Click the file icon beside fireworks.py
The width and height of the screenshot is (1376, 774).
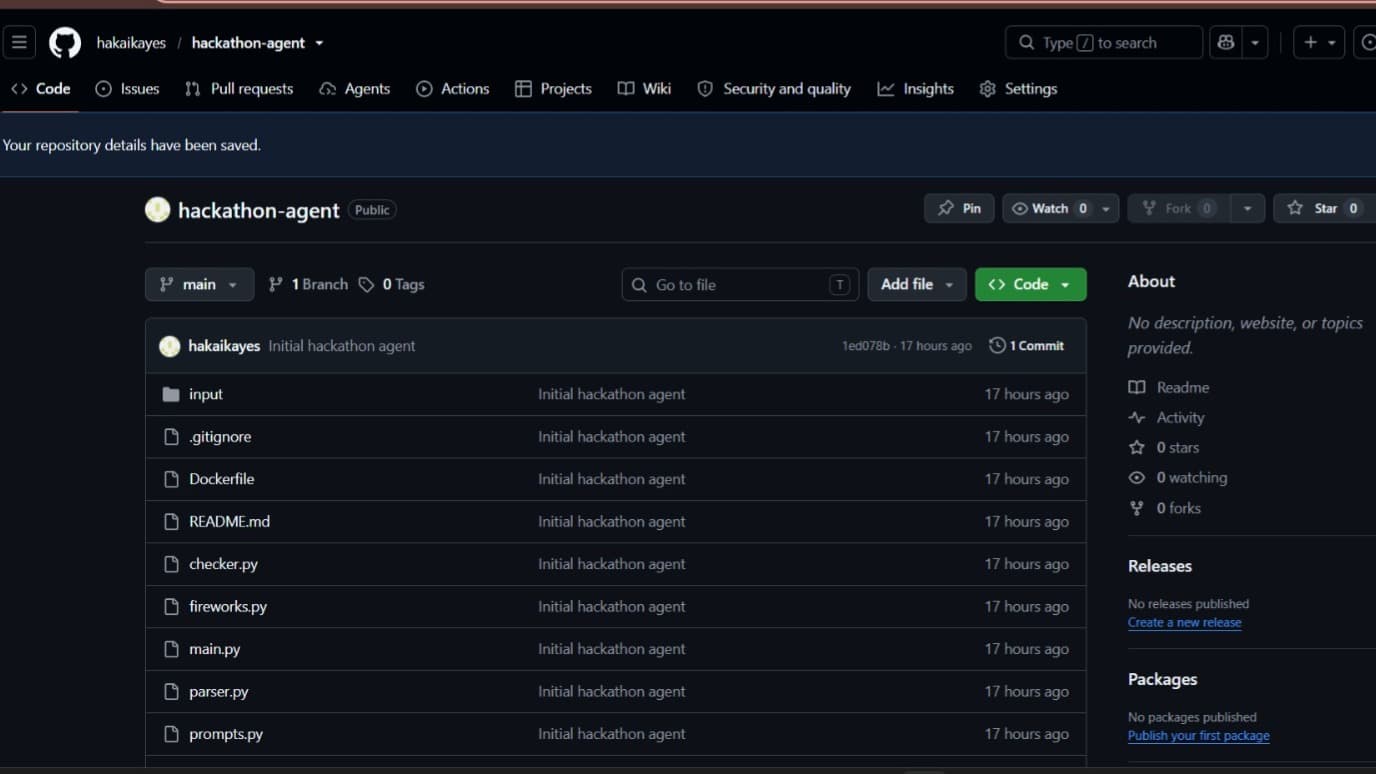[x=170, y=607]
